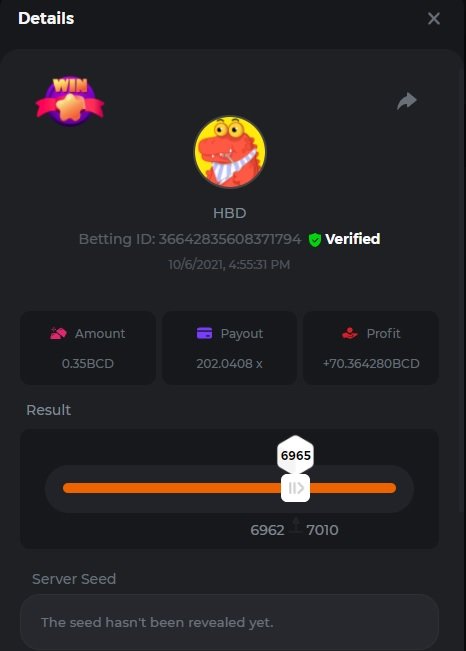Click the share arrow icon

[407, 100]
